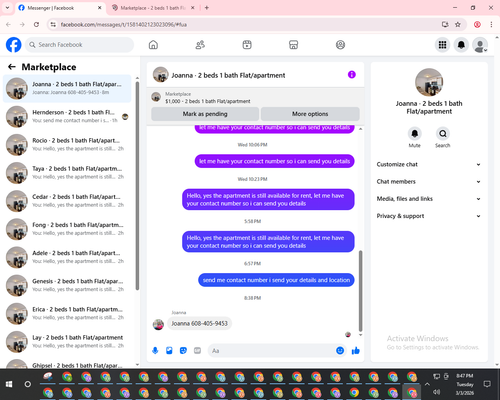Screen dimensions: 500x400
Task: Open the emoji picker in the message box
Action: (x=340, y=350)
